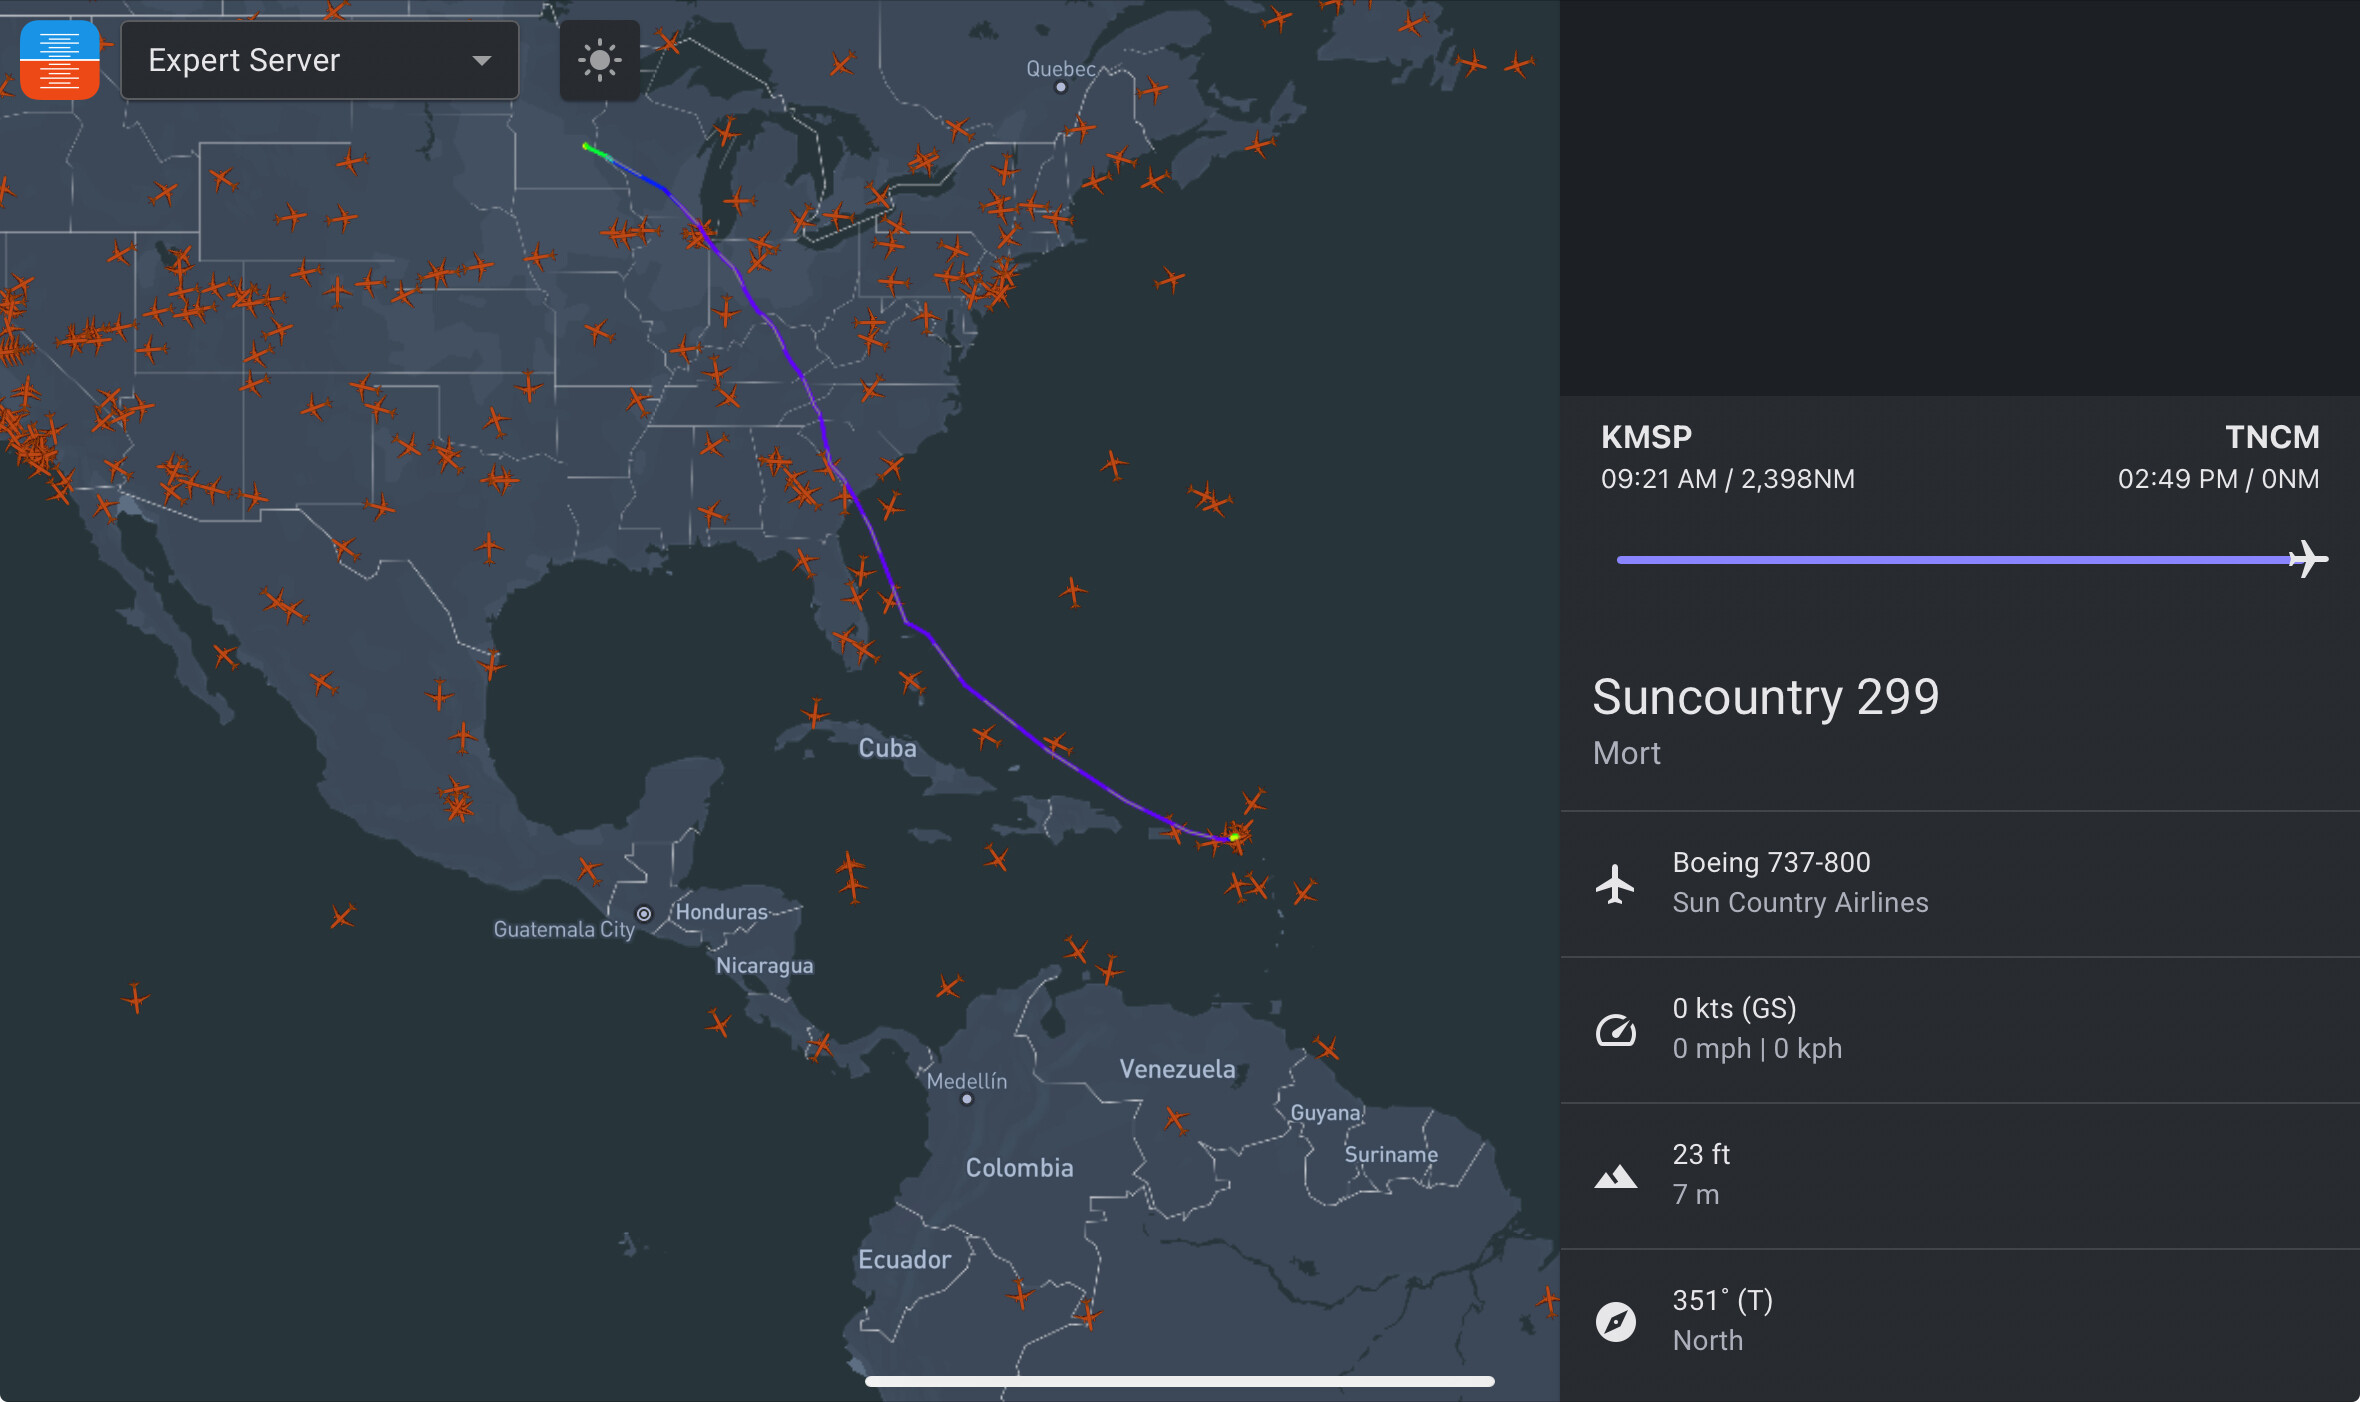The width and height of the screenshot is (2360, 1402).
Task: Click the plane icon at the end of the flight progress bar
Action: (x=2308, y=559)
